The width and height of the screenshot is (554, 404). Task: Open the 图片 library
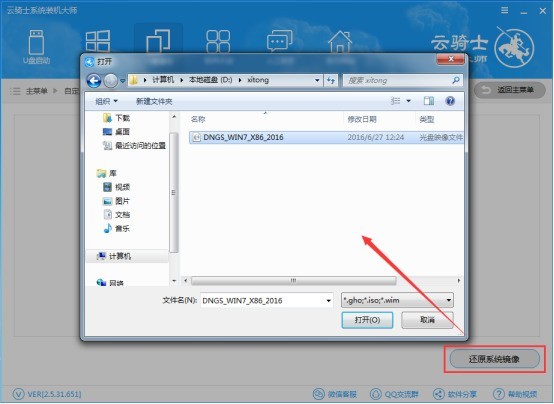pyautogui.click(x=116, y=201)
